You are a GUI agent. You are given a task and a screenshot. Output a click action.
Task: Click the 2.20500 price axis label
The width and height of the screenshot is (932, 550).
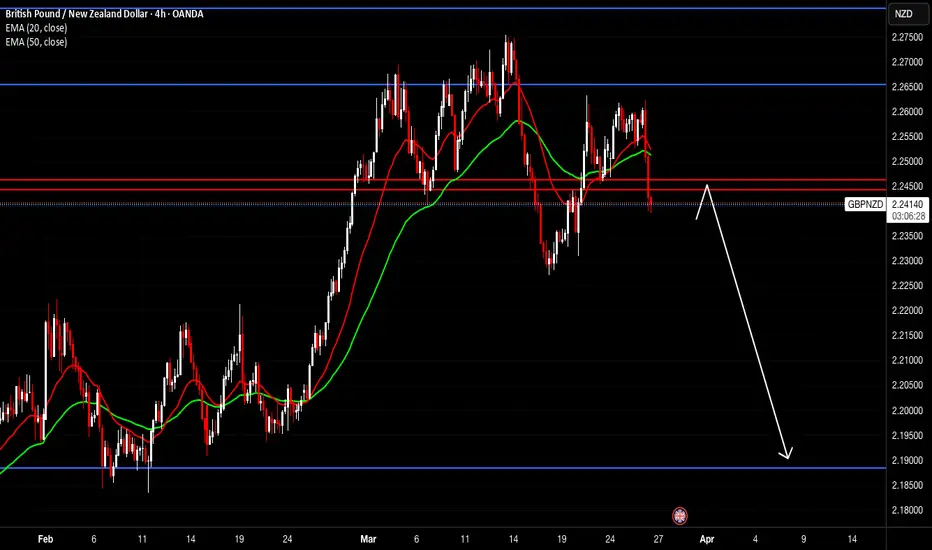[907, 385]
